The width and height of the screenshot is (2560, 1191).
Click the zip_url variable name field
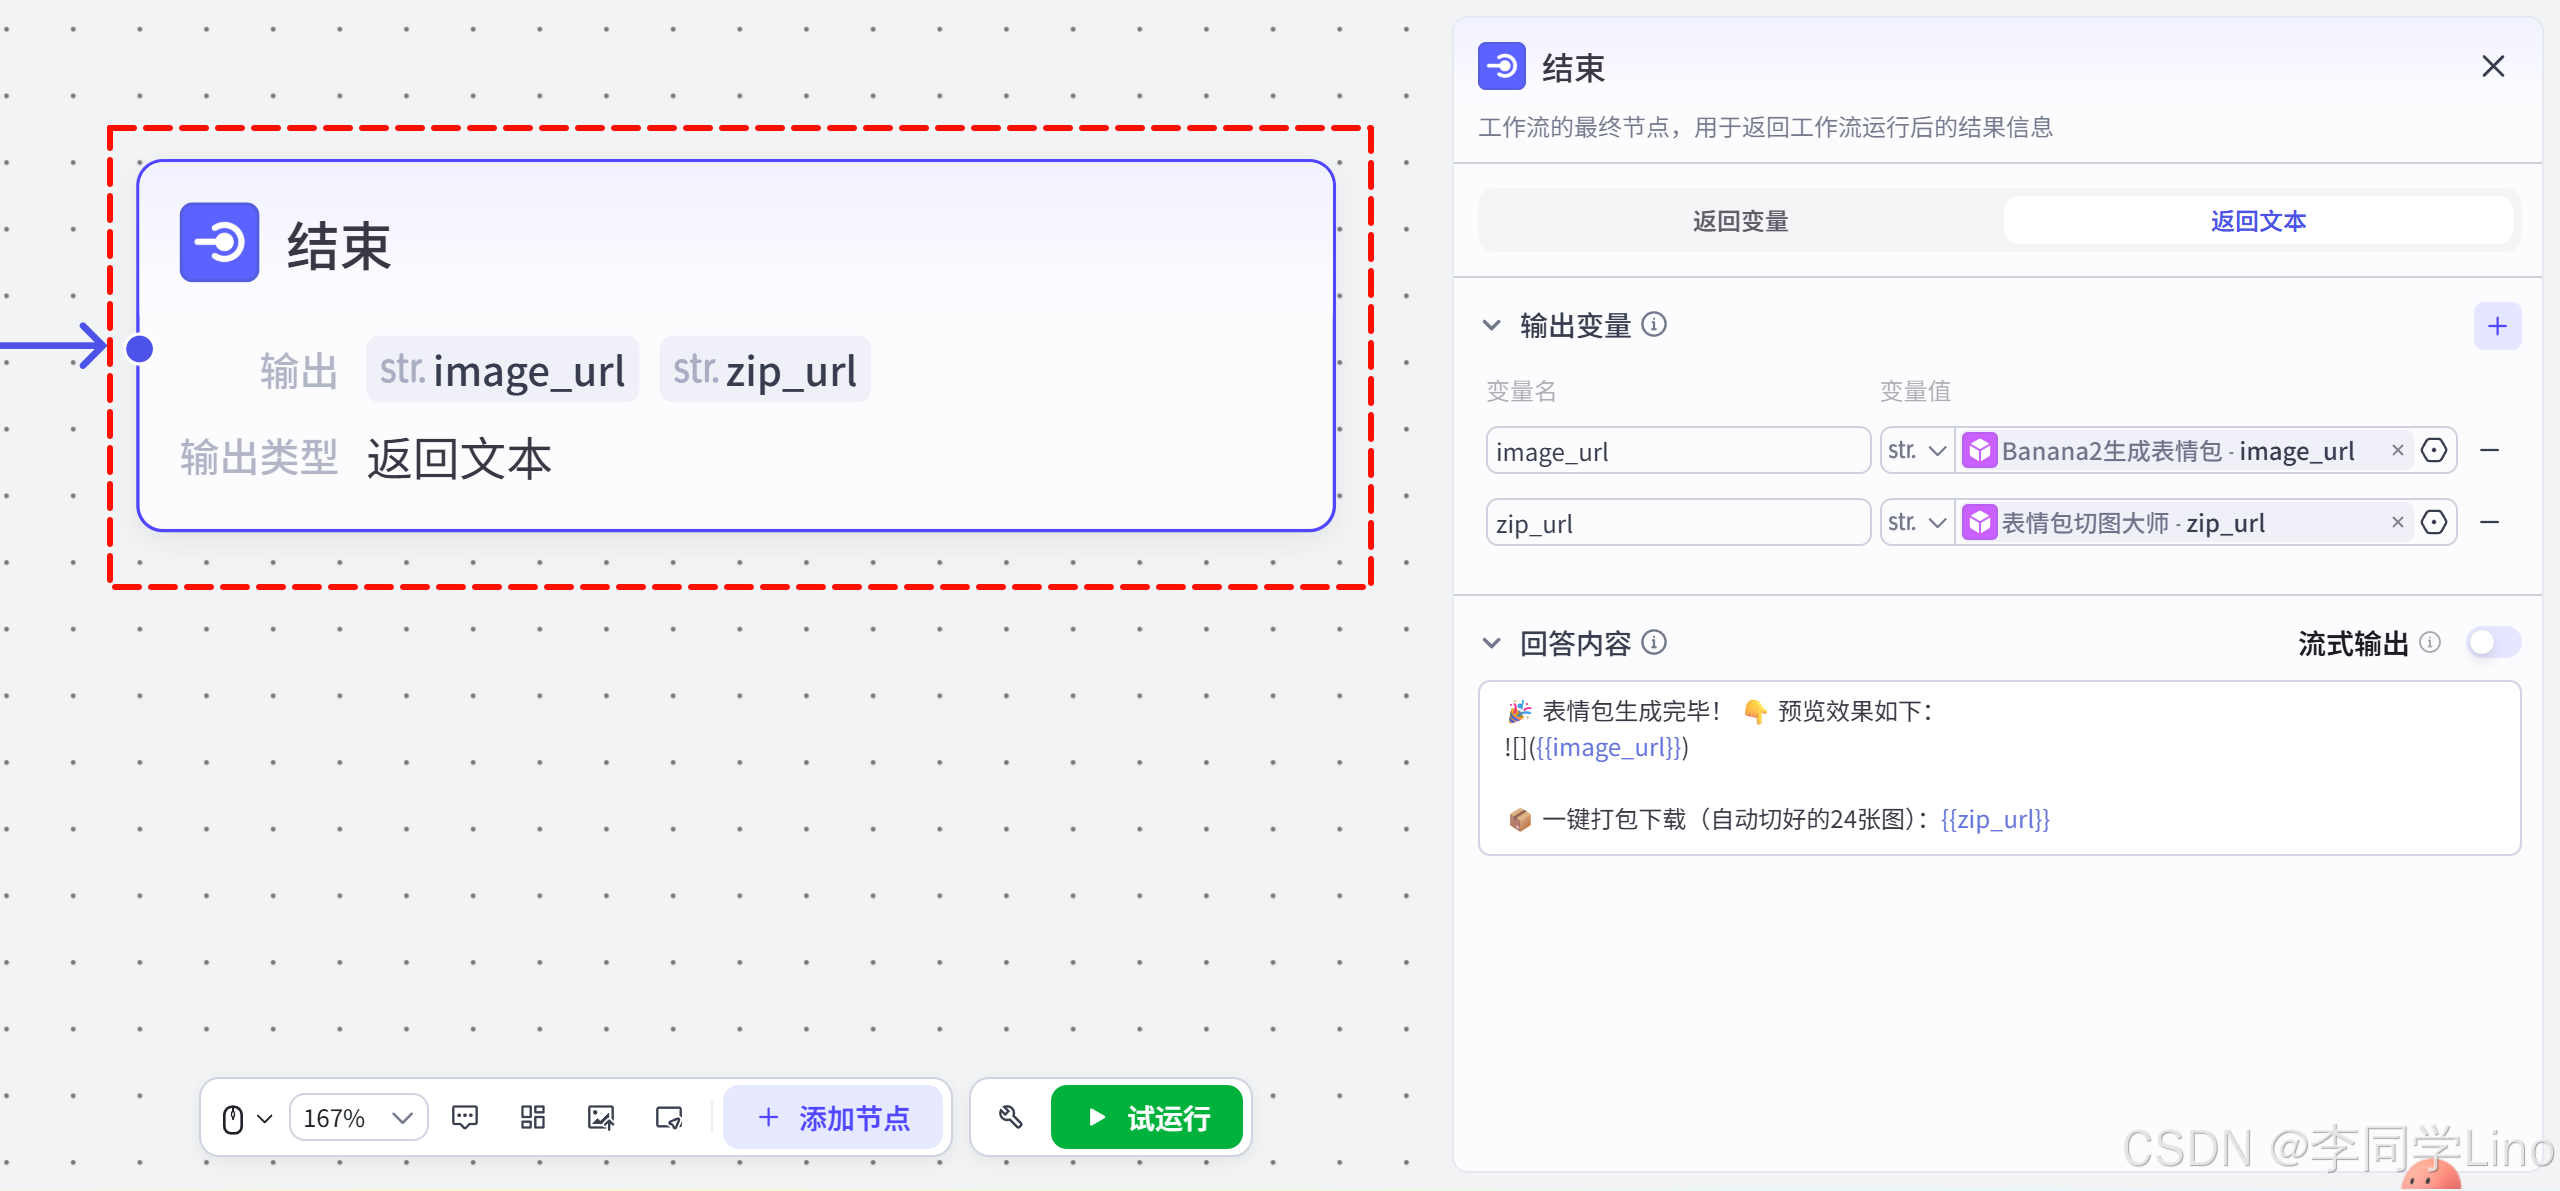(x=1677, y=523)
